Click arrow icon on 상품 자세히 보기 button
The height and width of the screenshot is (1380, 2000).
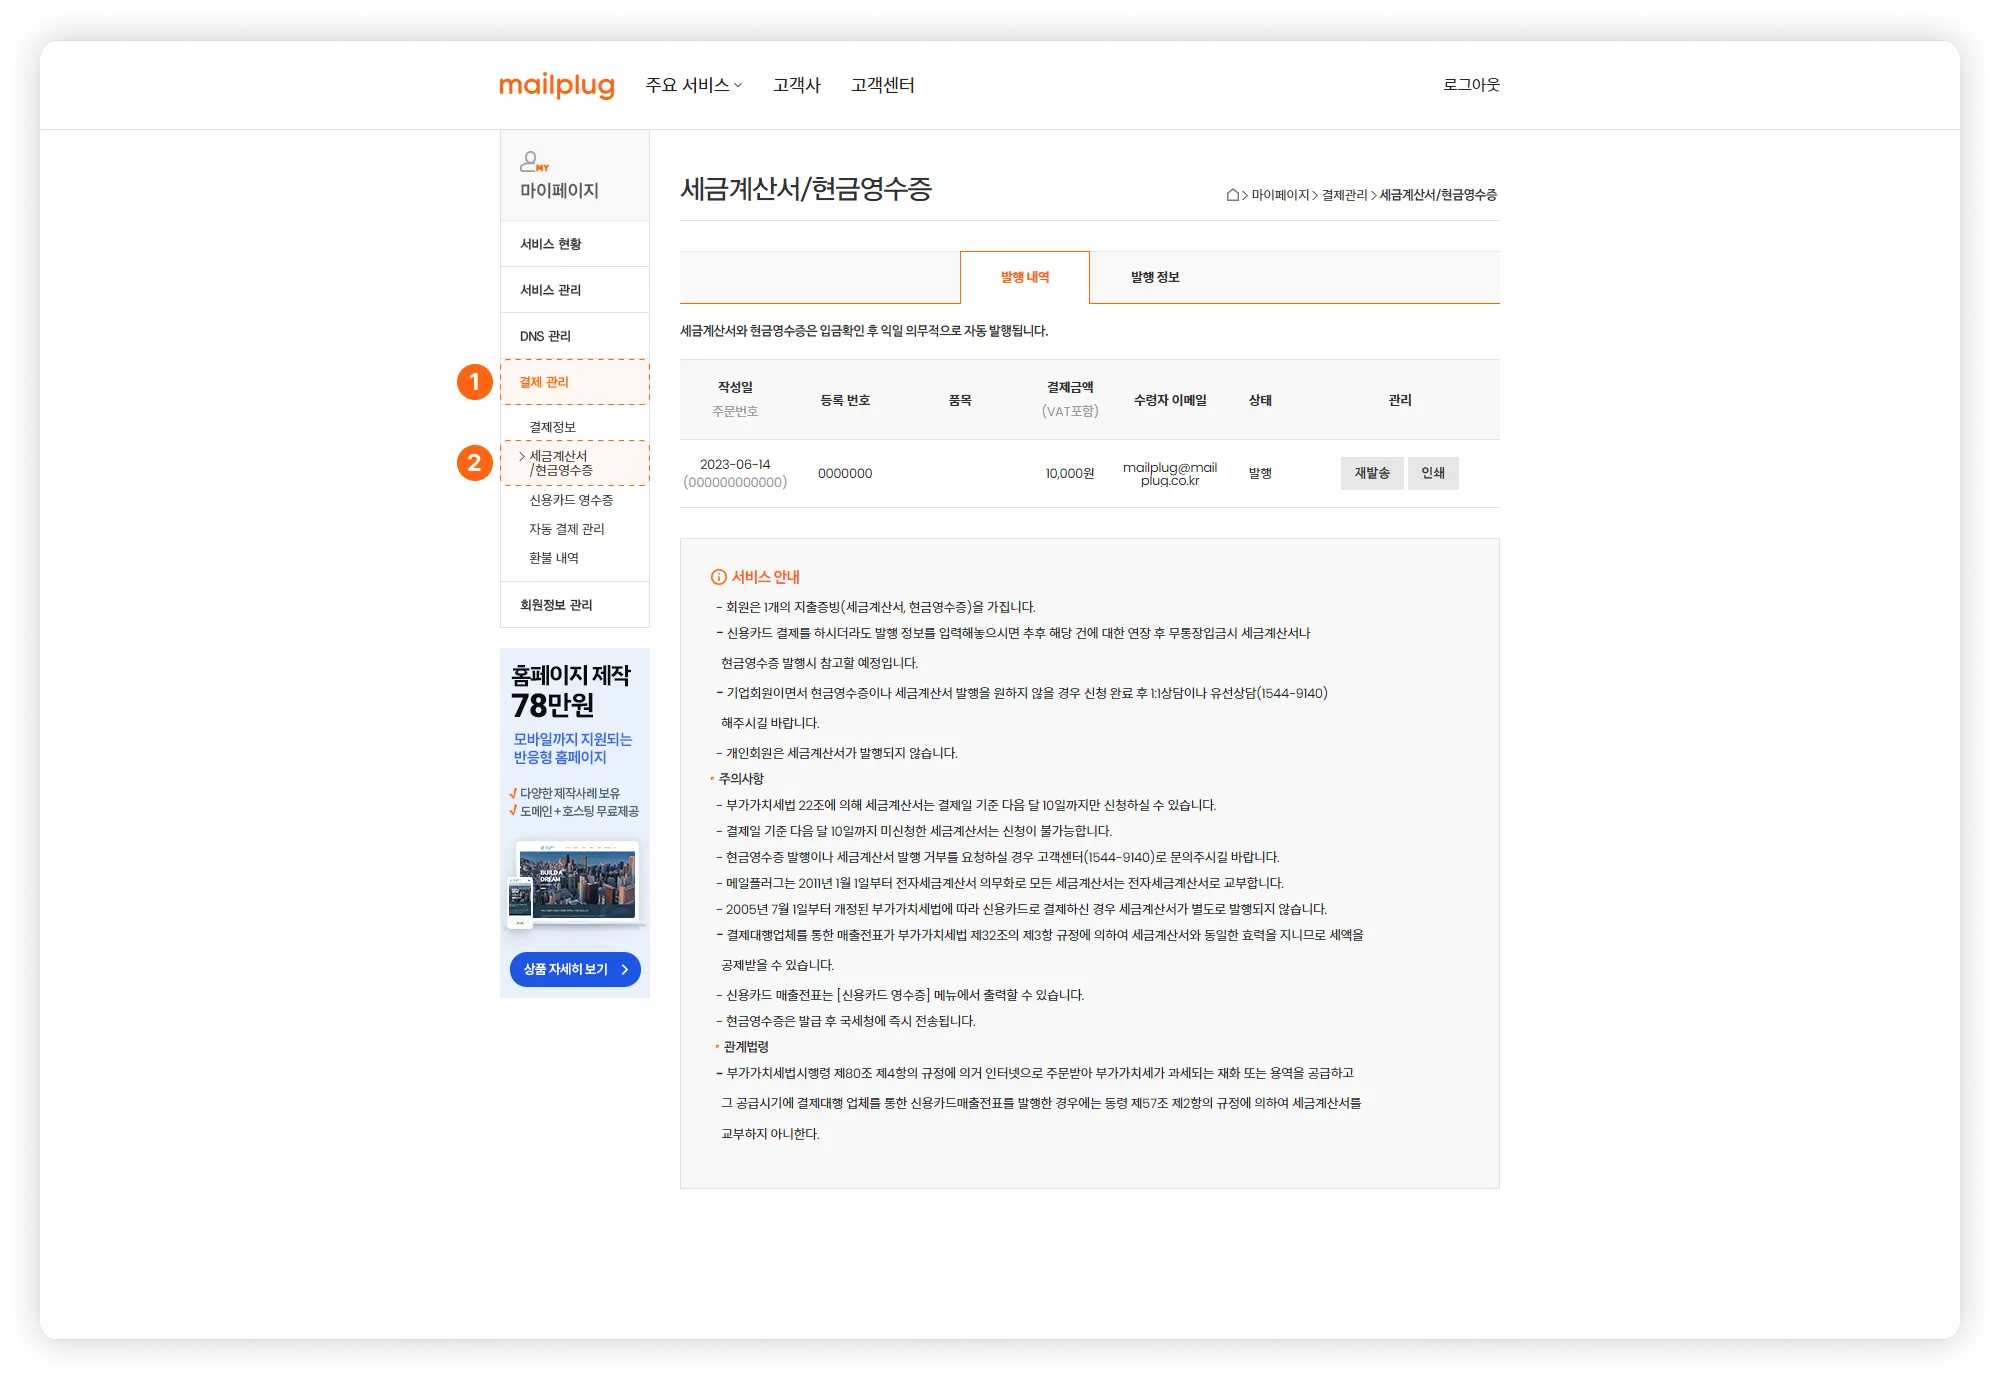(625, 969)
